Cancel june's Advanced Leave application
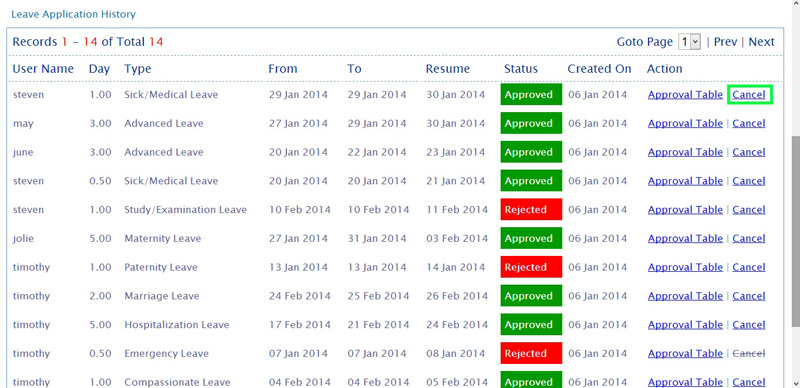The height and width of the screenshot is (388, 800). point(749,152)
